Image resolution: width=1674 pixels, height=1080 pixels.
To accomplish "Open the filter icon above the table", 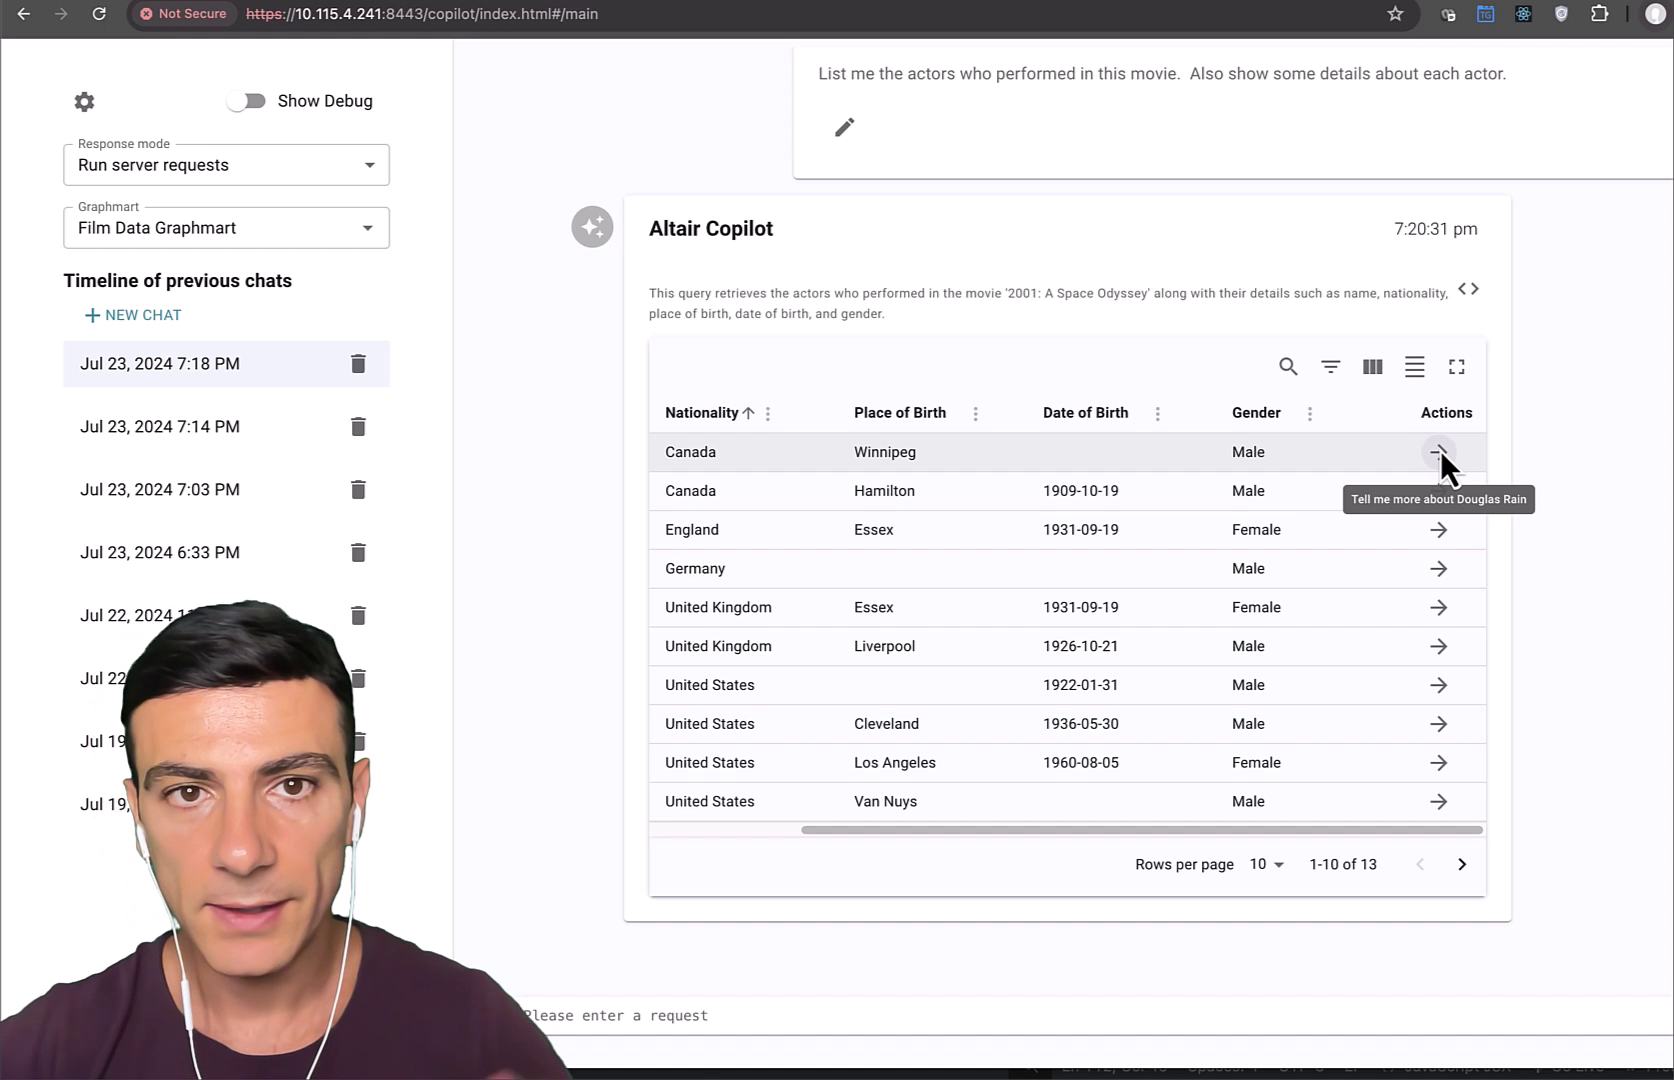I will [1330, 366].
